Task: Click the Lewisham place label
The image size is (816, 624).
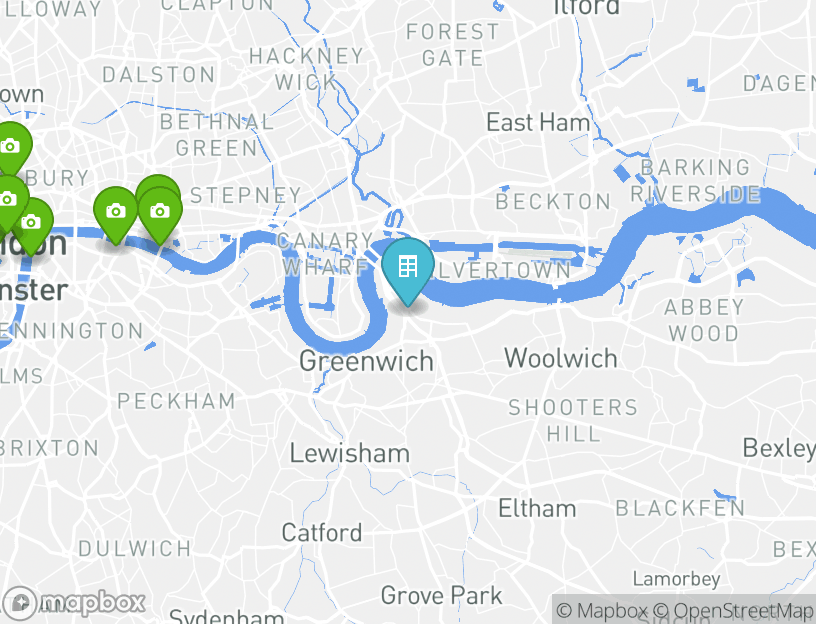Action: 350,453
